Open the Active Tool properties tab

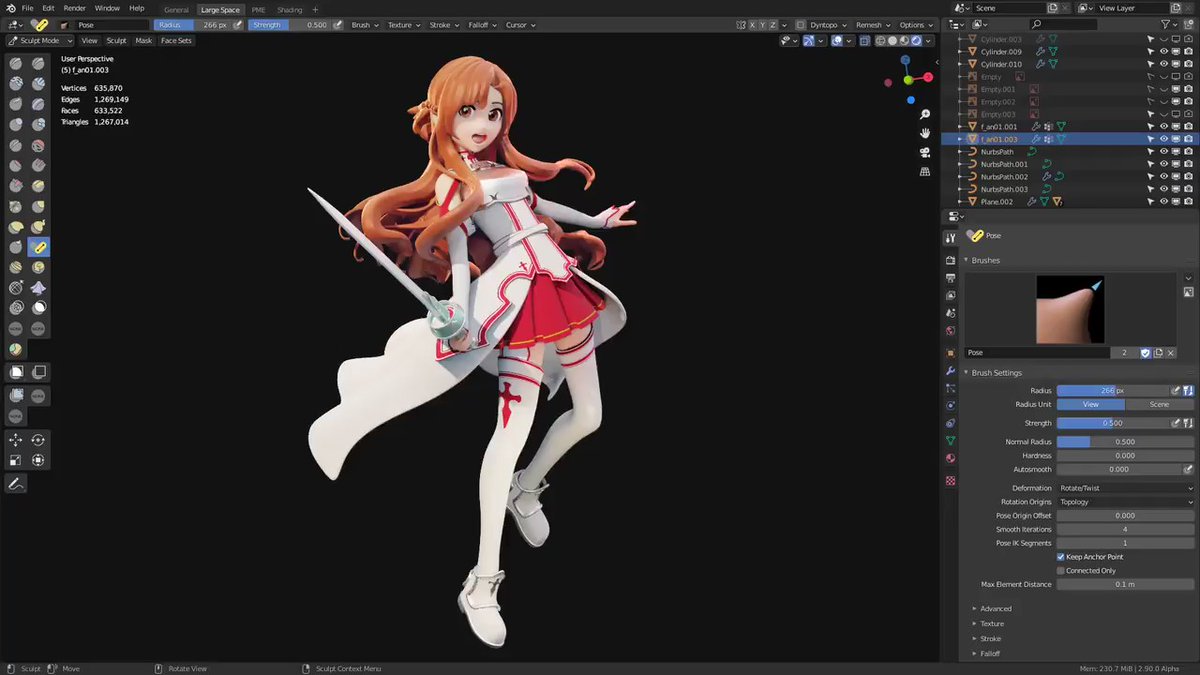pyautogui.click(x=950, y=238)
